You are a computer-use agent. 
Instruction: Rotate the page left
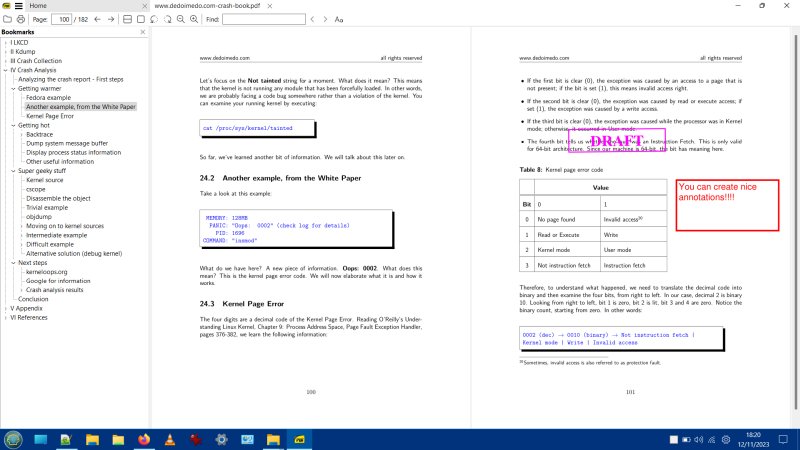154,19
